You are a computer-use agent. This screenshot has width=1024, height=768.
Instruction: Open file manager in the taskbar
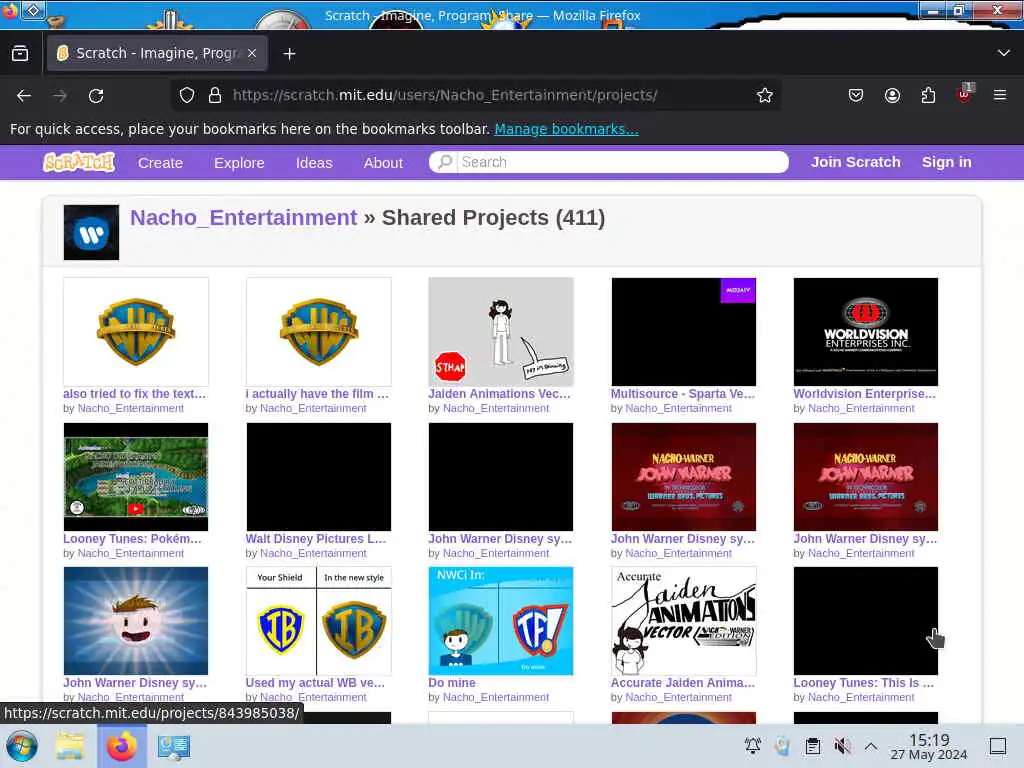pos(70,746)
